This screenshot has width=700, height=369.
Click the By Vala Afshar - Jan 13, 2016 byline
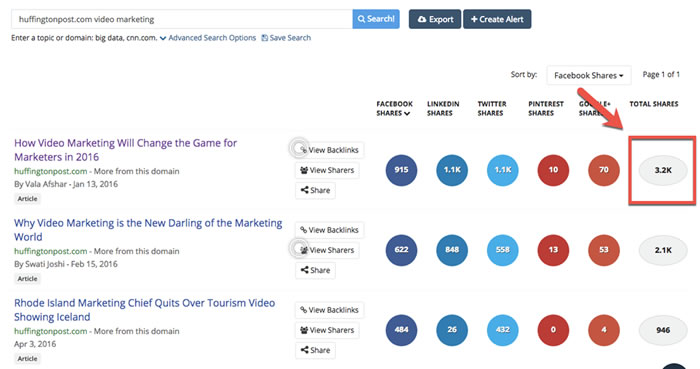tap(66, 184)
